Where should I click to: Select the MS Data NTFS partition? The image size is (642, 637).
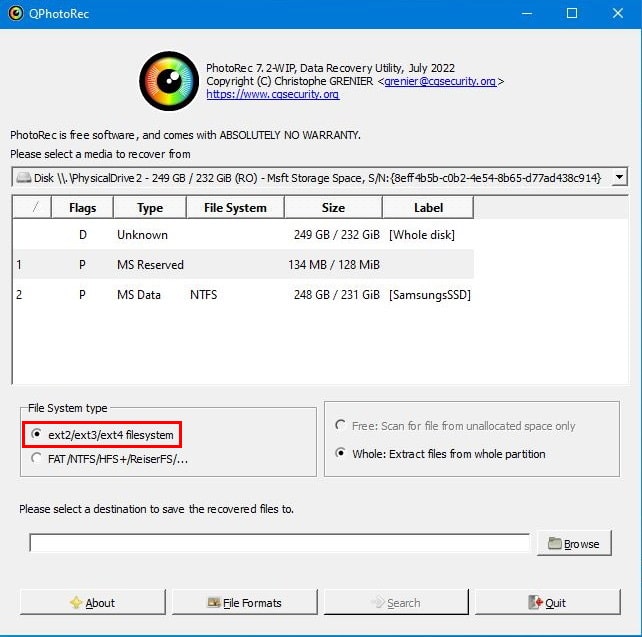tap(244, 294)
